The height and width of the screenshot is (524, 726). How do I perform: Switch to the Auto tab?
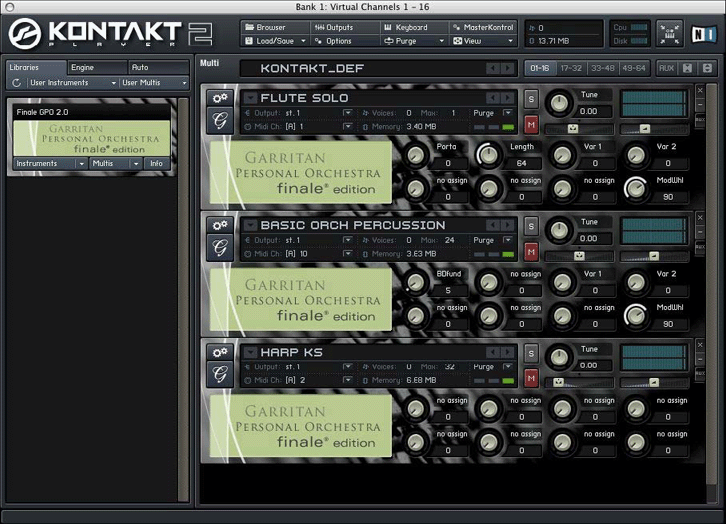pos(159,68)
